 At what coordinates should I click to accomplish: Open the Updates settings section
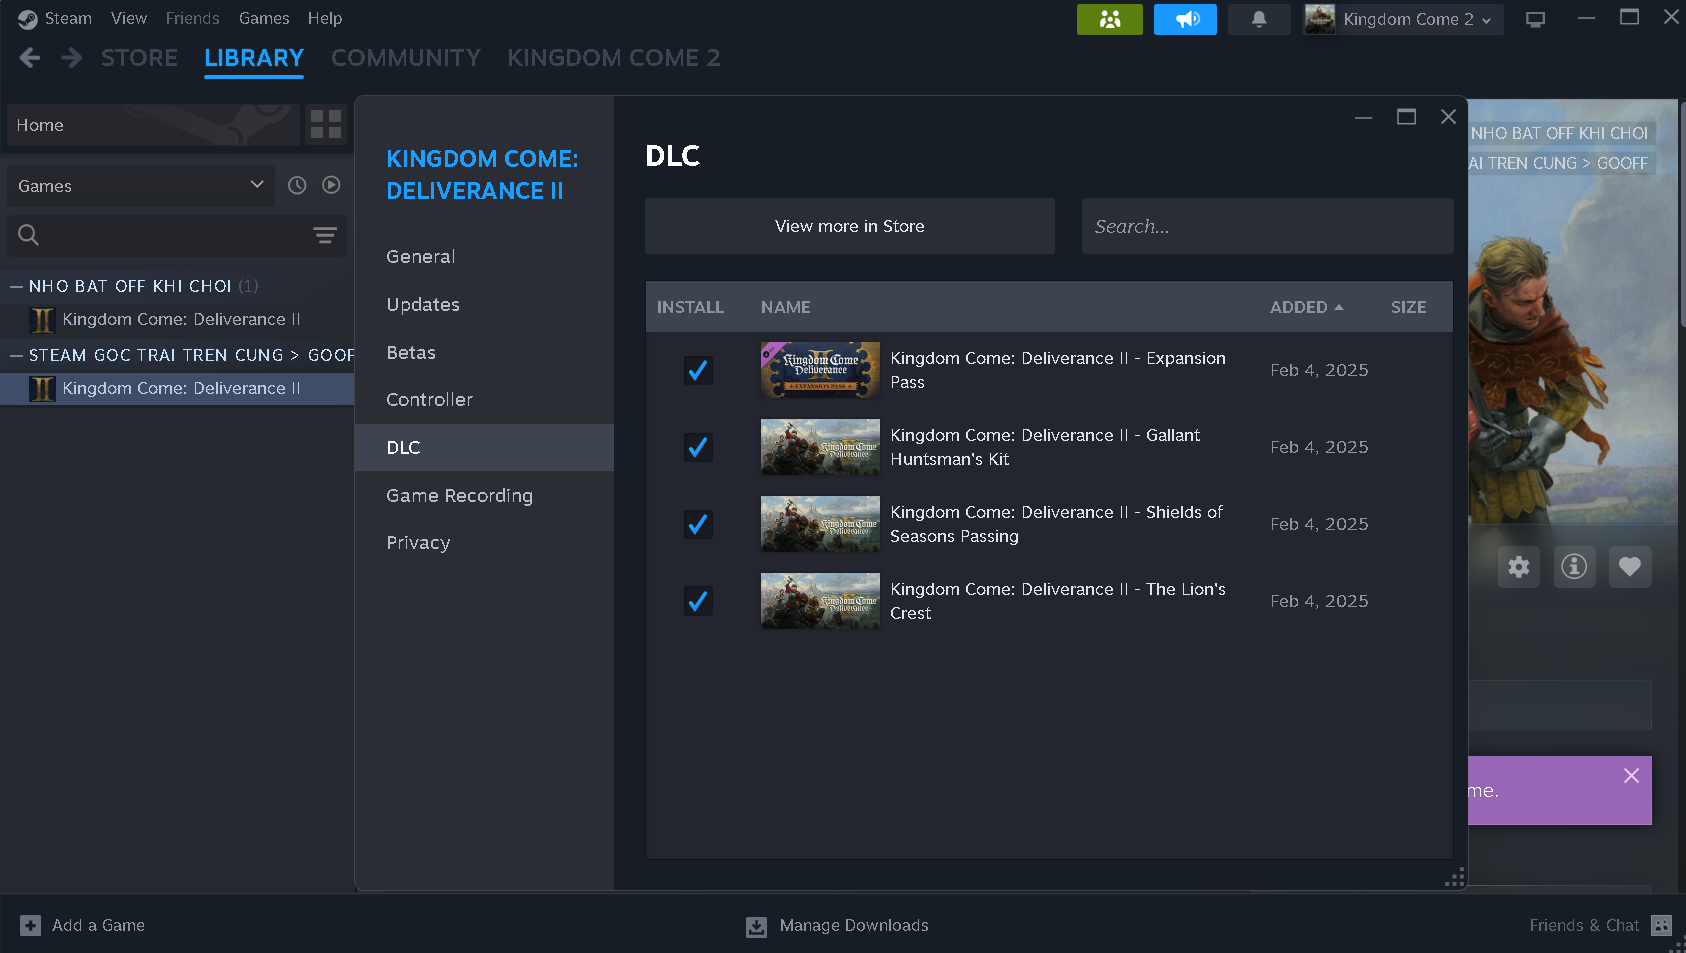pyautogui.click(x=484, y=305)
